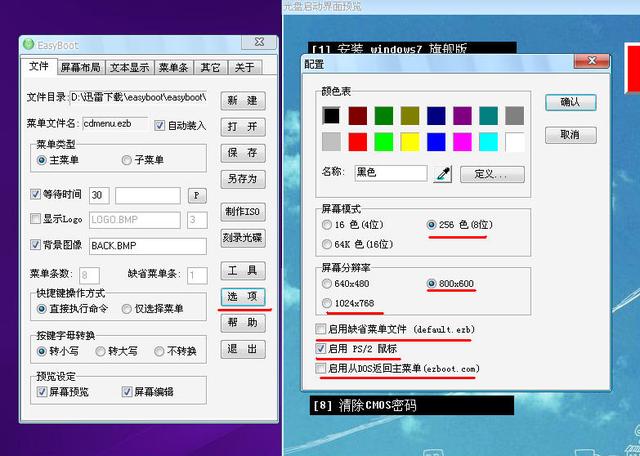Select the bright green color swatch
The width and height of the screenshot is (640, 456).
pos(384,142)
